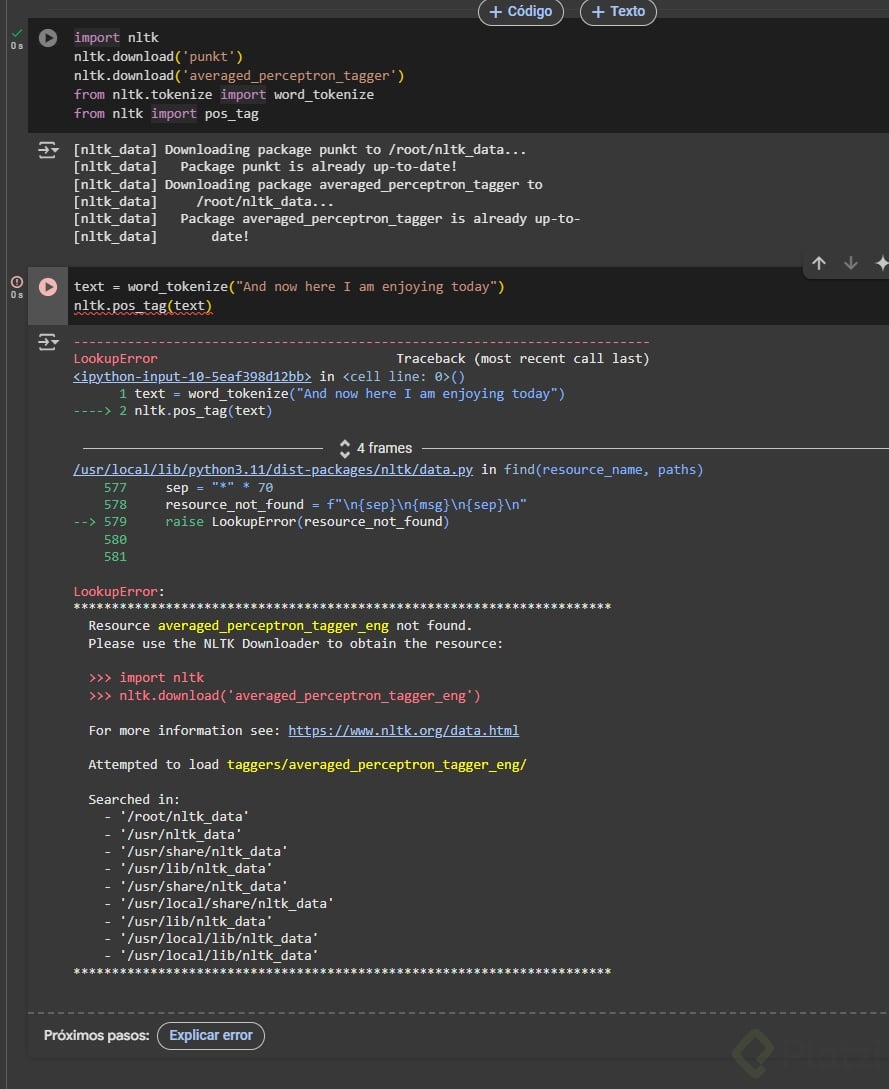Open the nltk/data.py file path link
This screenshot has width=889, height=1089.
pyautogui.click(x=273, y=470)
